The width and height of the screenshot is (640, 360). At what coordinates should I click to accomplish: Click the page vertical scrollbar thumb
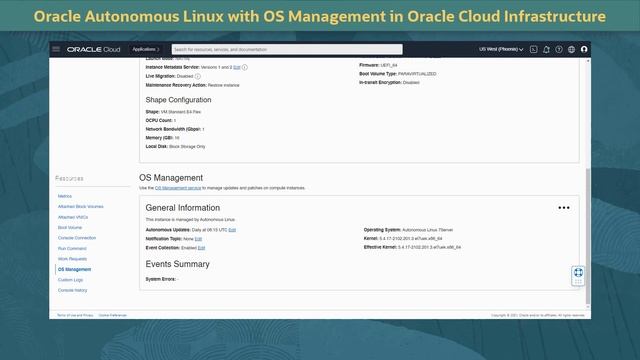pos(588,236)
